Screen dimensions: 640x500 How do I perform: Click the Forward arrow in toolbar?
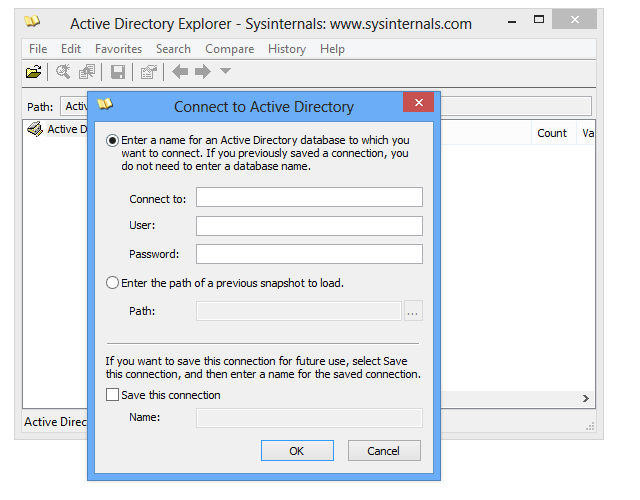[203, 72]
